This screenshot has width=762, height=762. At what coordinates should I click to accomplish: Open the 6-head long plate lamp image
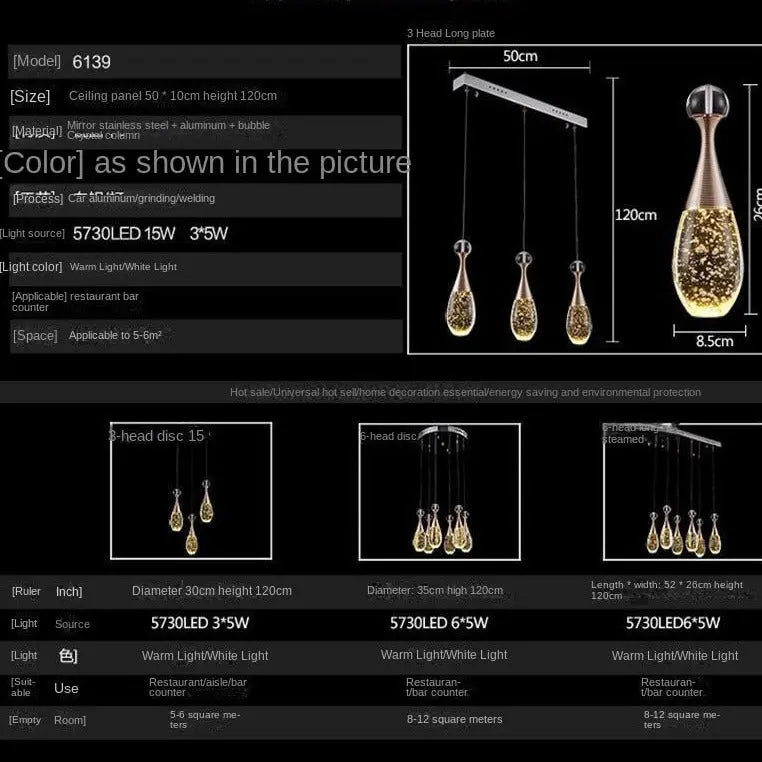pos(682,491)
